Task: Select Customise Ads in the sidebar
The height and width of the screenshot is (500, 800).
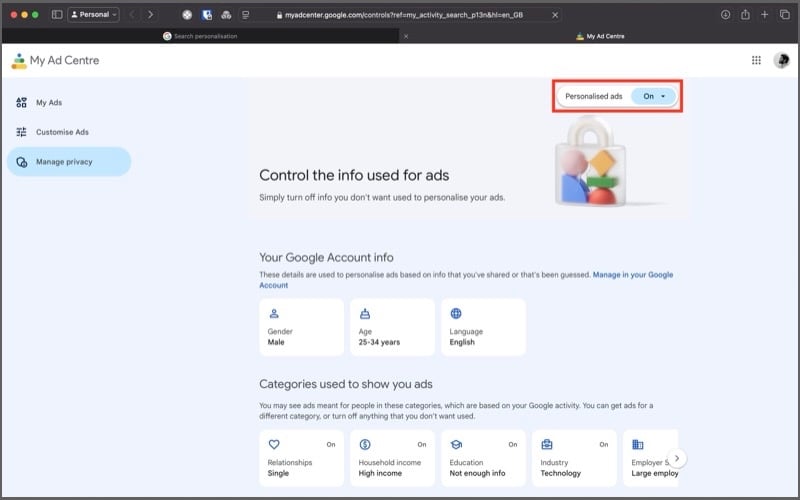Action: [69, 132]
